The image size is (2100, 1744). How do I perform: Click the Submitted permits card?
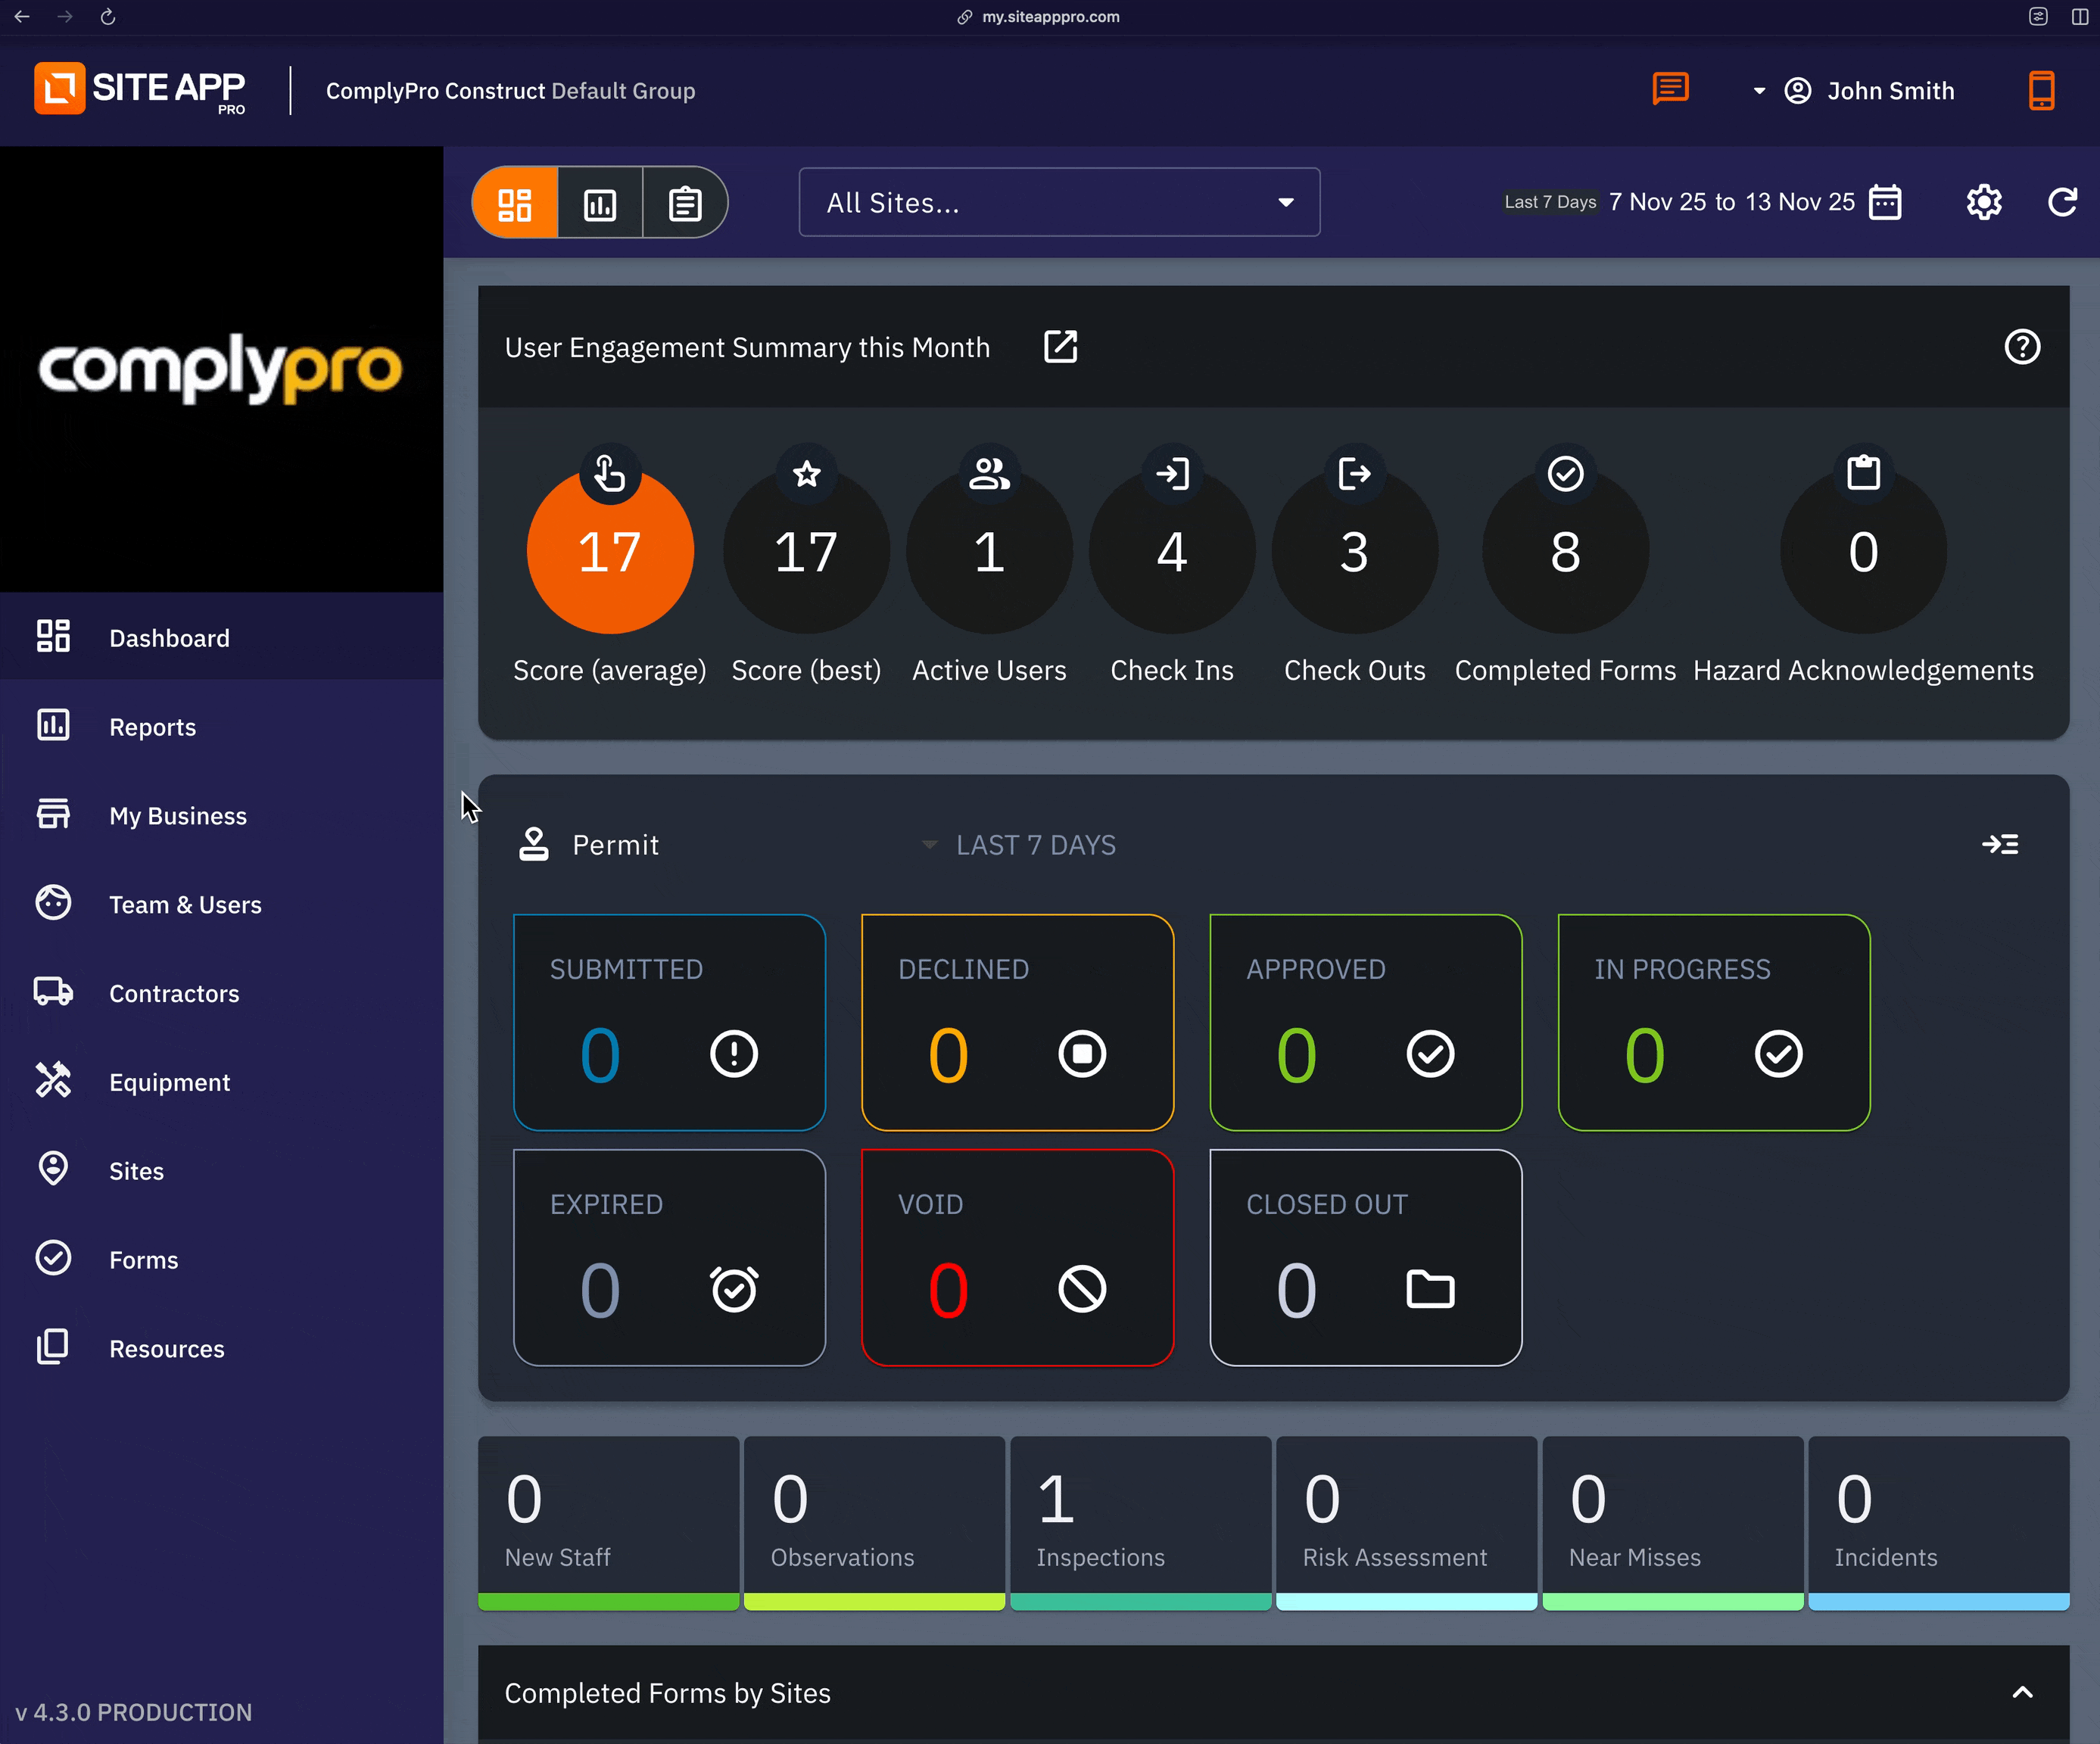(x=669, y=1022)
